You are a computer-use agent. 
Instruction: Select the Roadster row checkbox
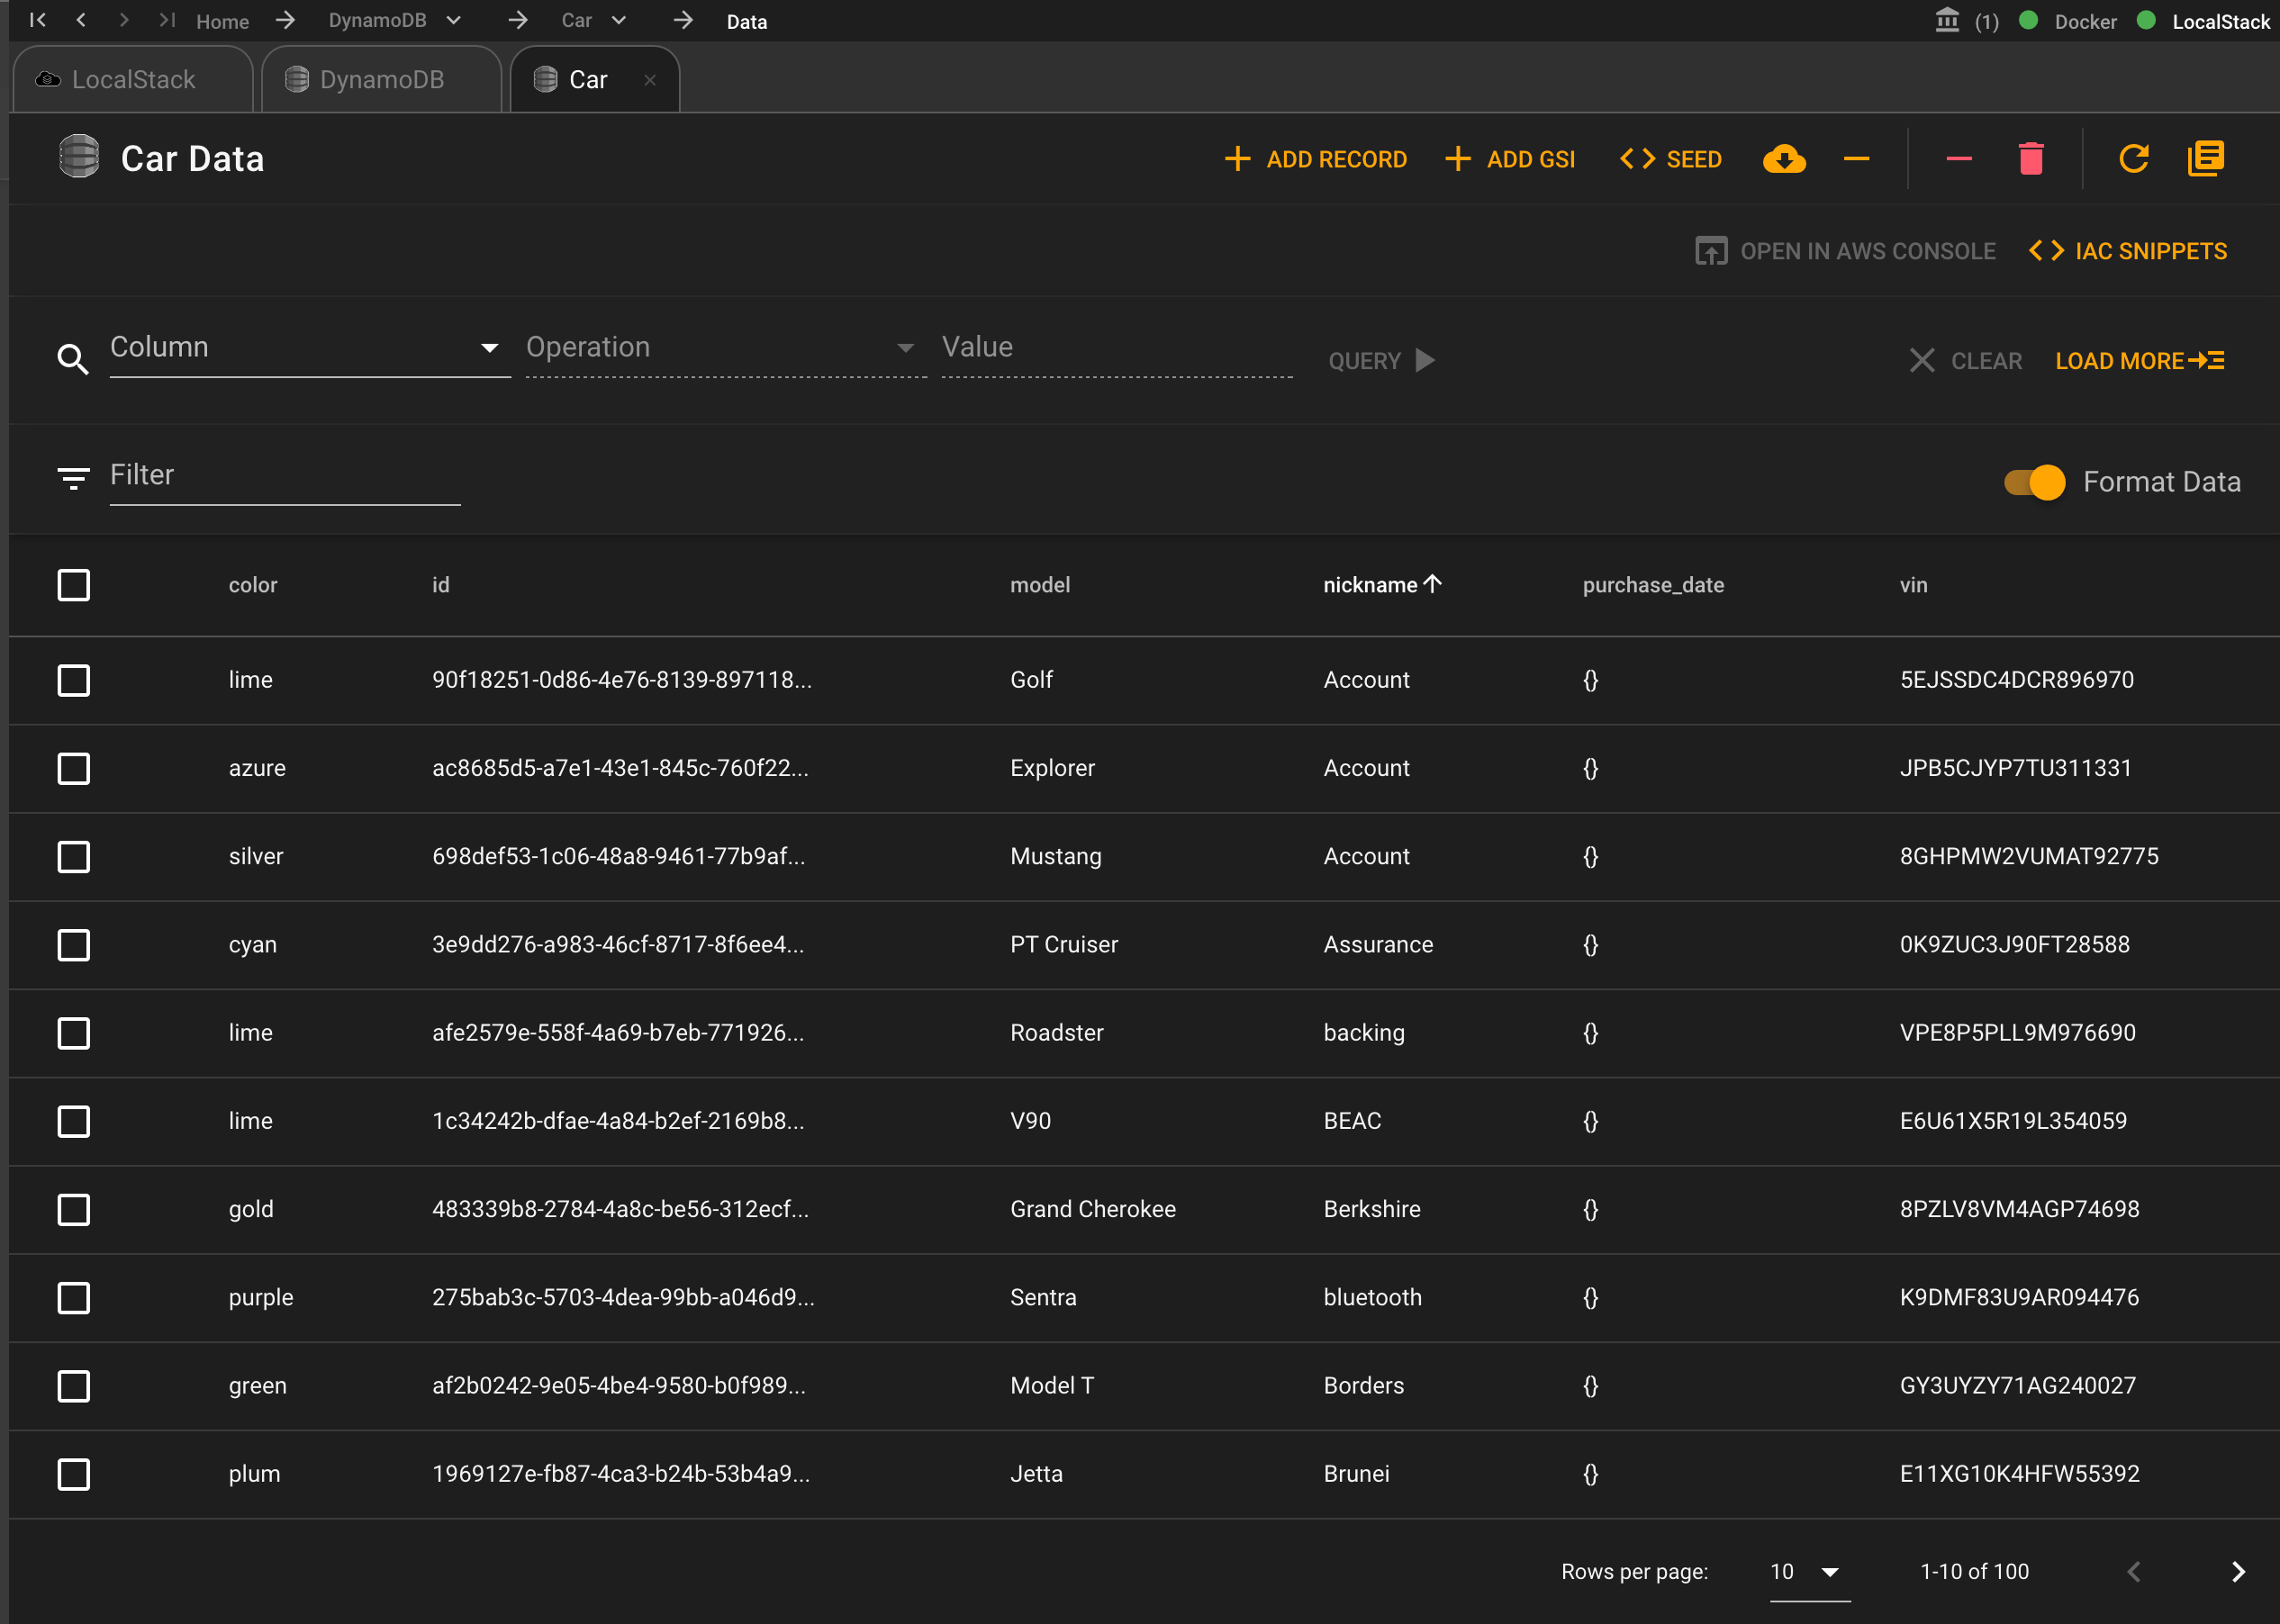73,1033
